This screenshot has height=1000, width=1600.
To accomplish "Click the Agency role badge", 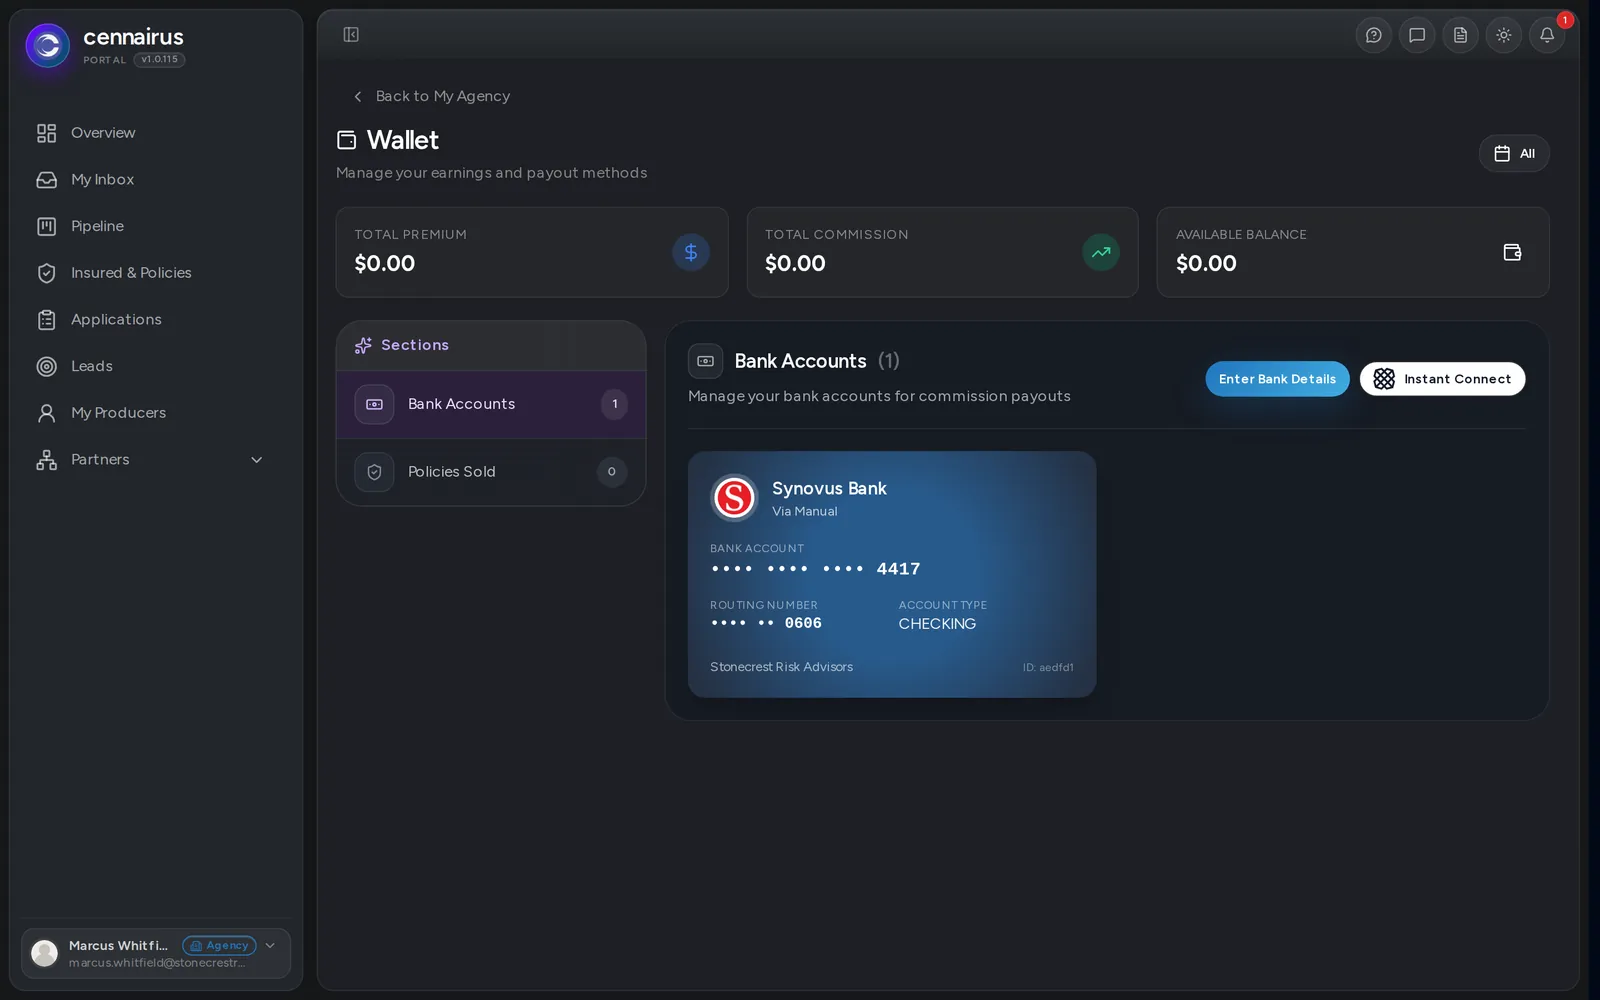I will point(219,946).
